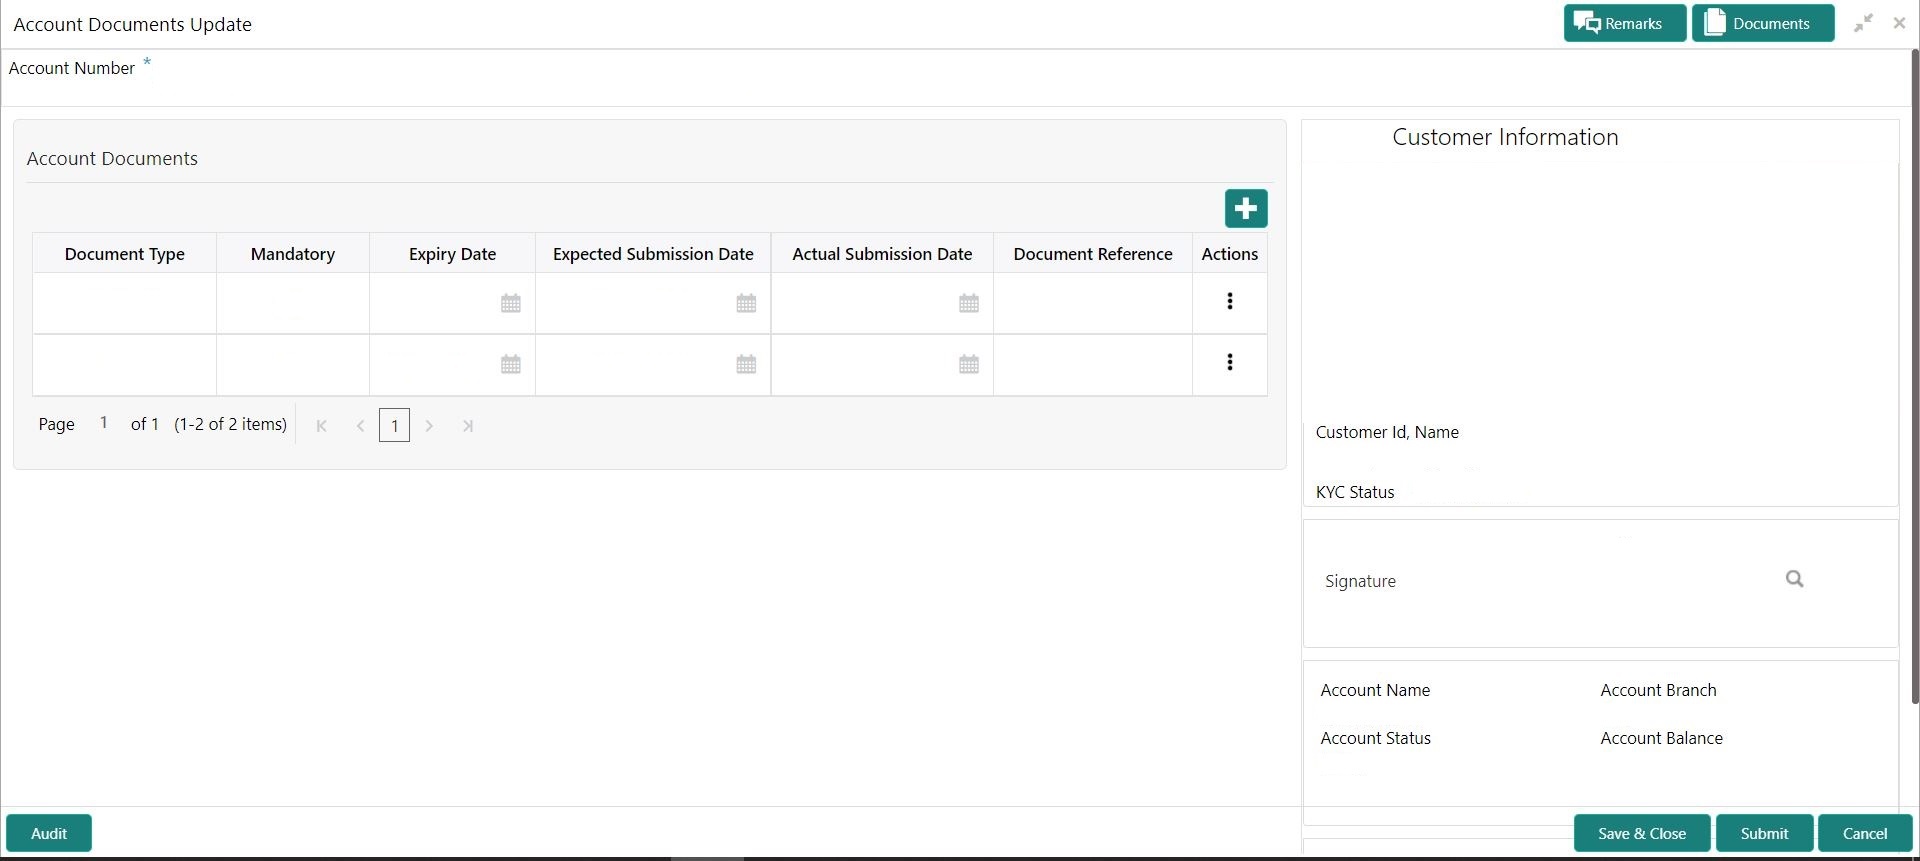Click the Customer Information heading
The width and height of the screenshot is (1920, 861).
[1505, 137]
